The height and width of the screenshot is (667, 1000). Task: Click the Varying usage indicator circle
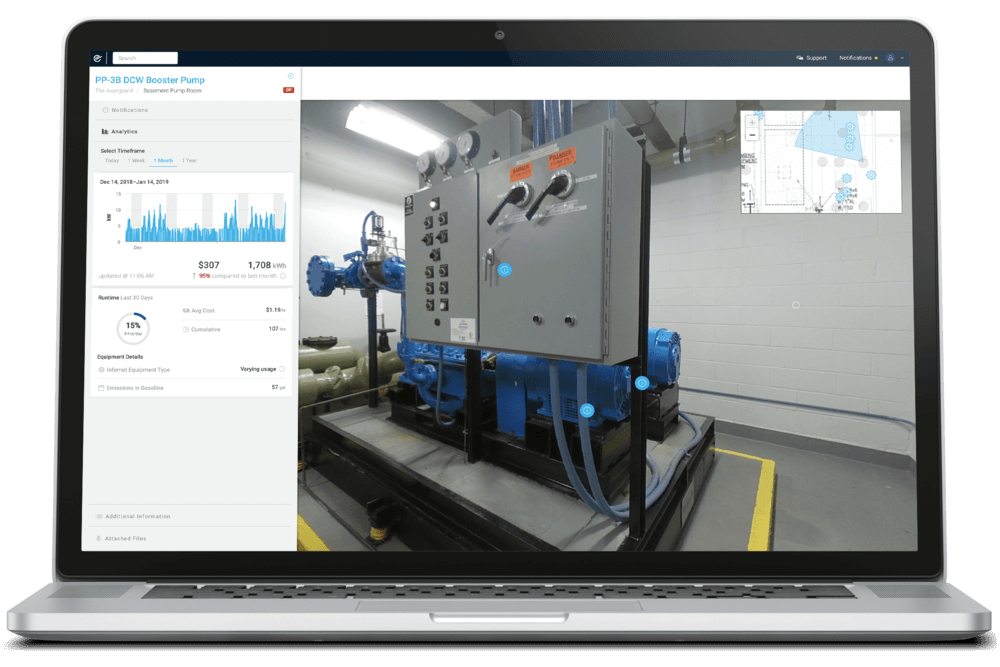pyautogui.click(x=282, y=369)
